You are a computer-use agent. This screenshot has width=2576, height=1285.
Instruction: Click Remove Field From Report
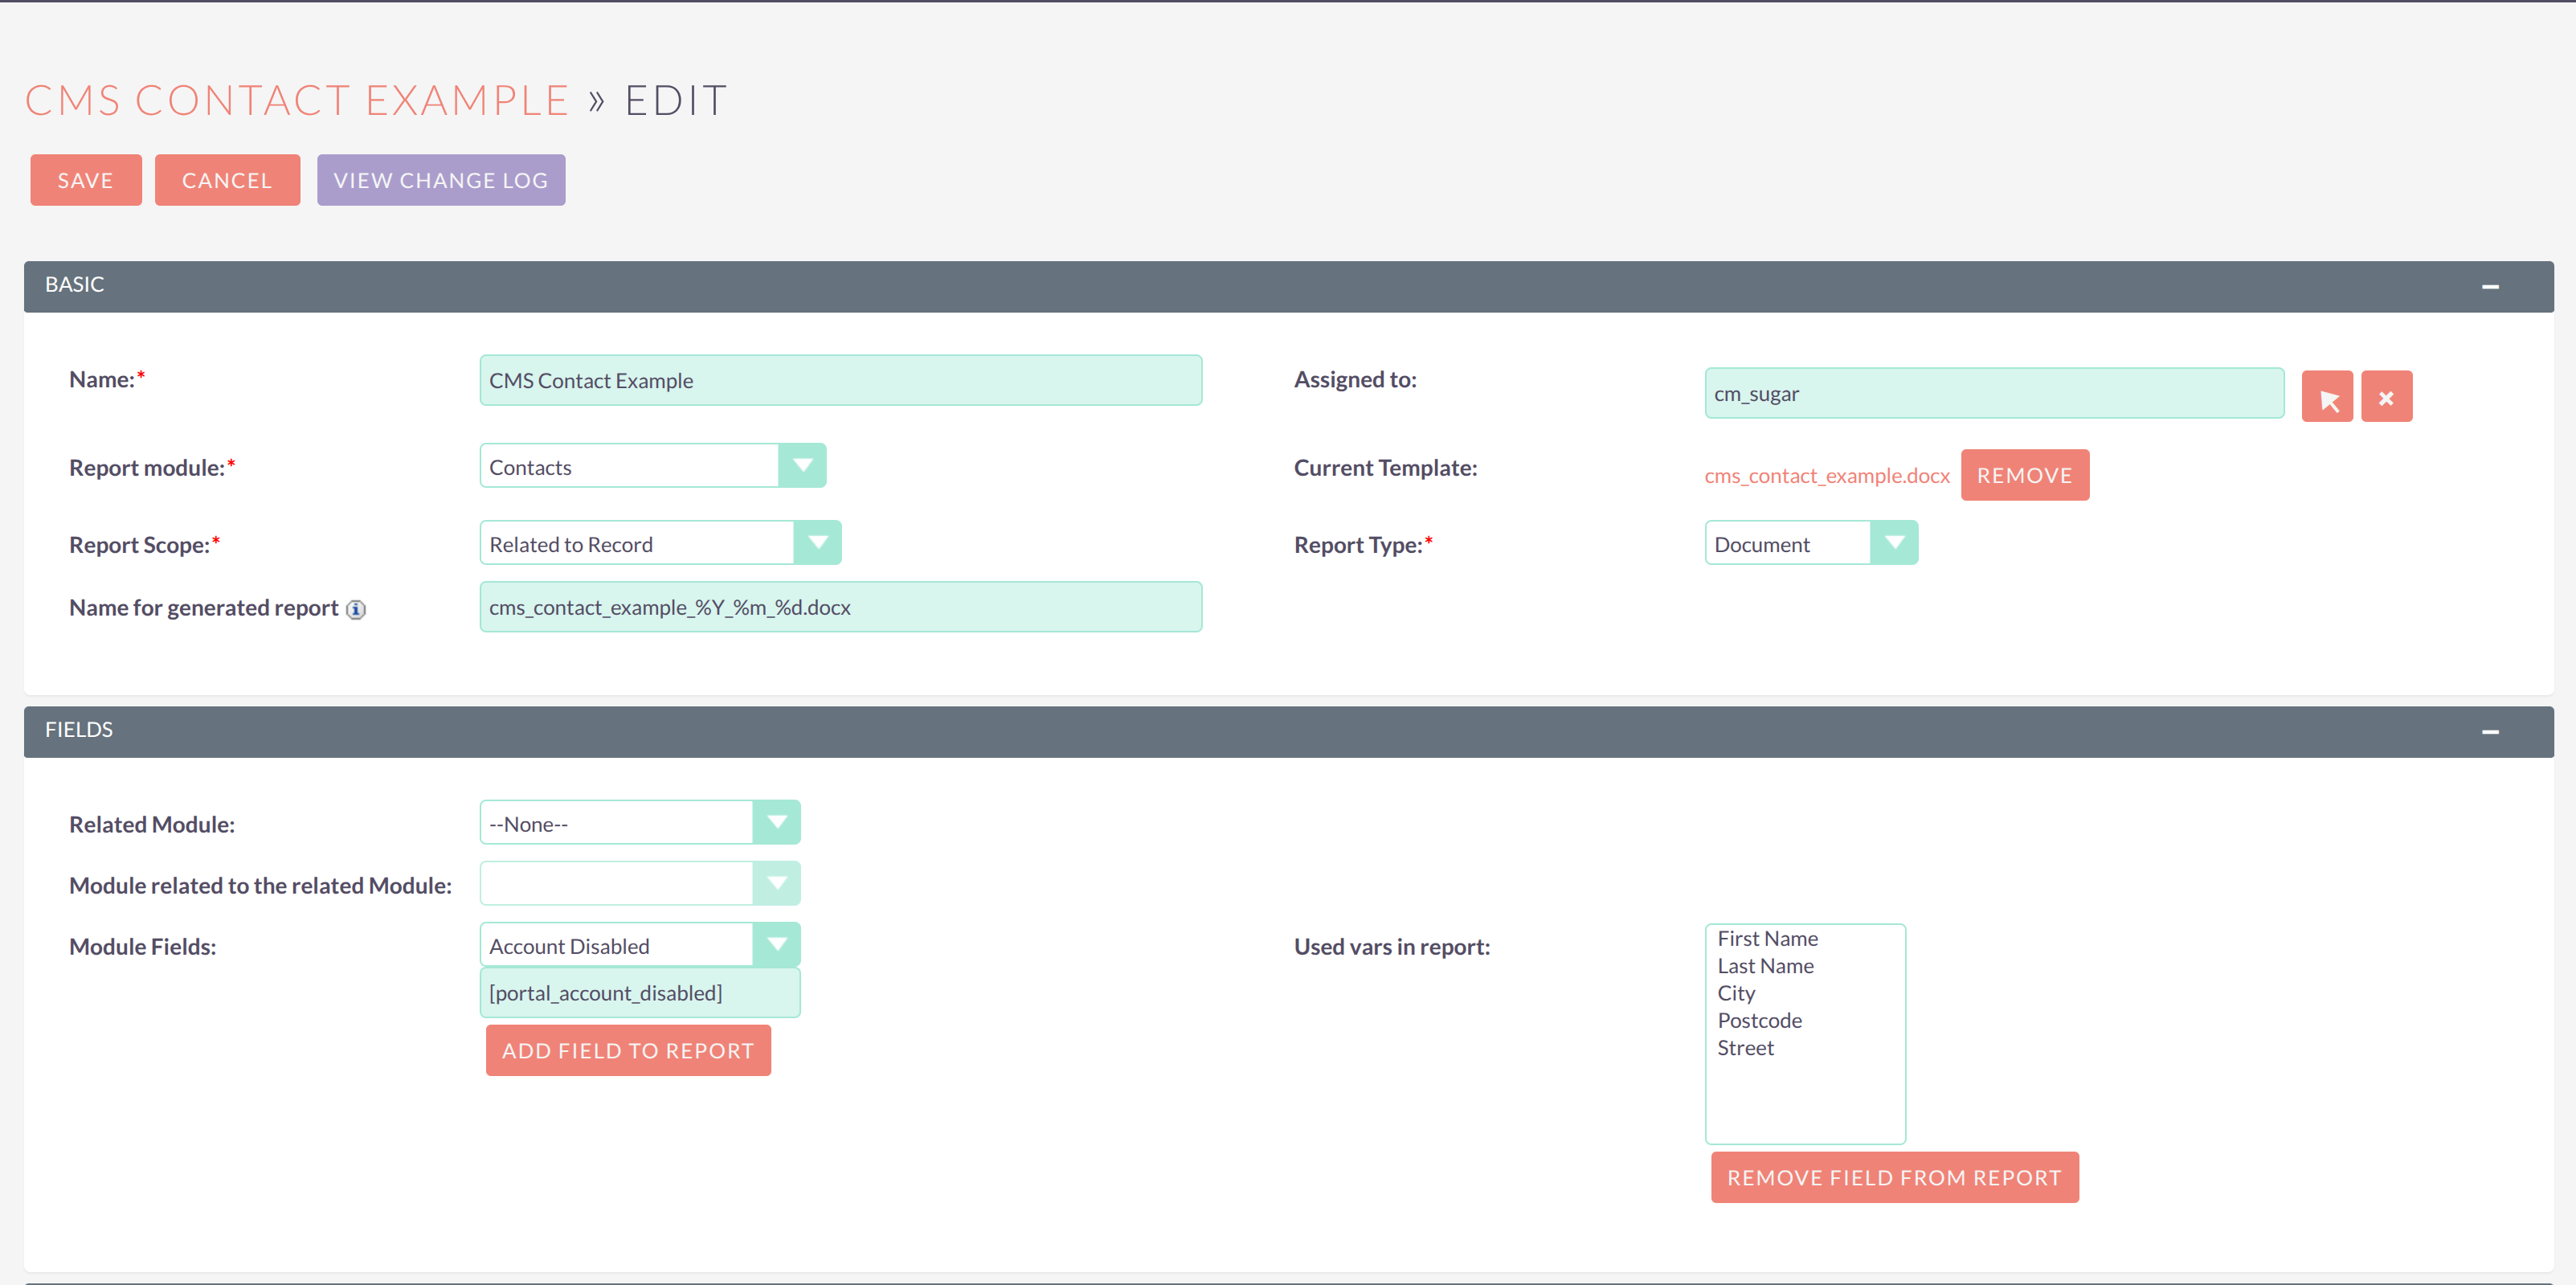1893,1177
